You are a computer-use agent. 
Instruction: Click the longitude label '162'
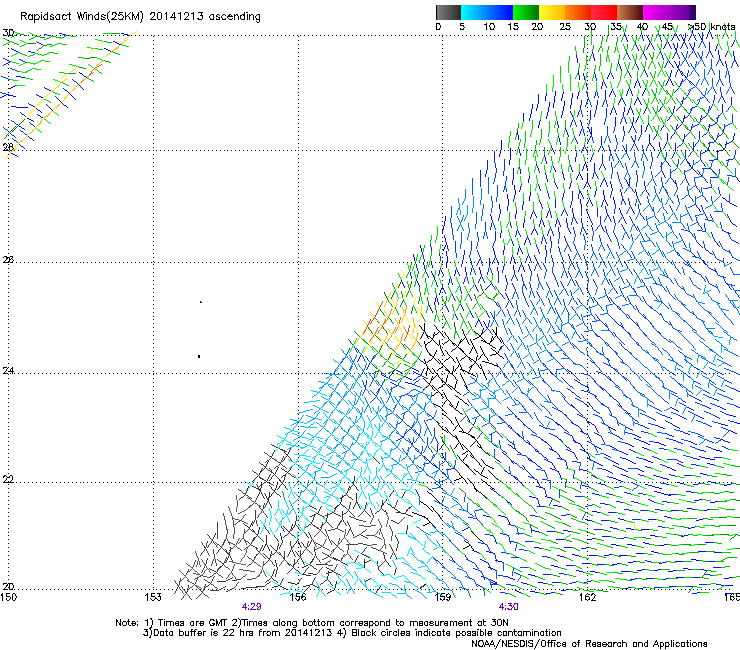click(587, 597)
